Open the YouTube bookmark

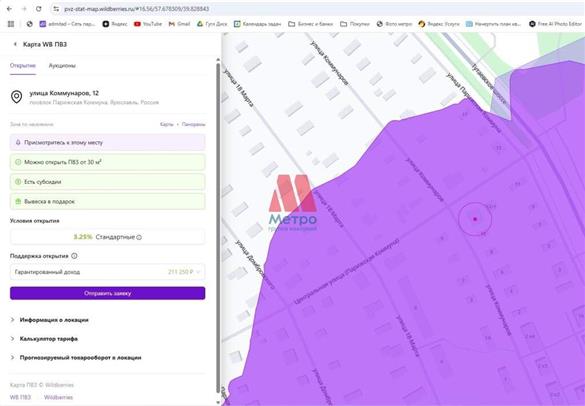point(148,24)
